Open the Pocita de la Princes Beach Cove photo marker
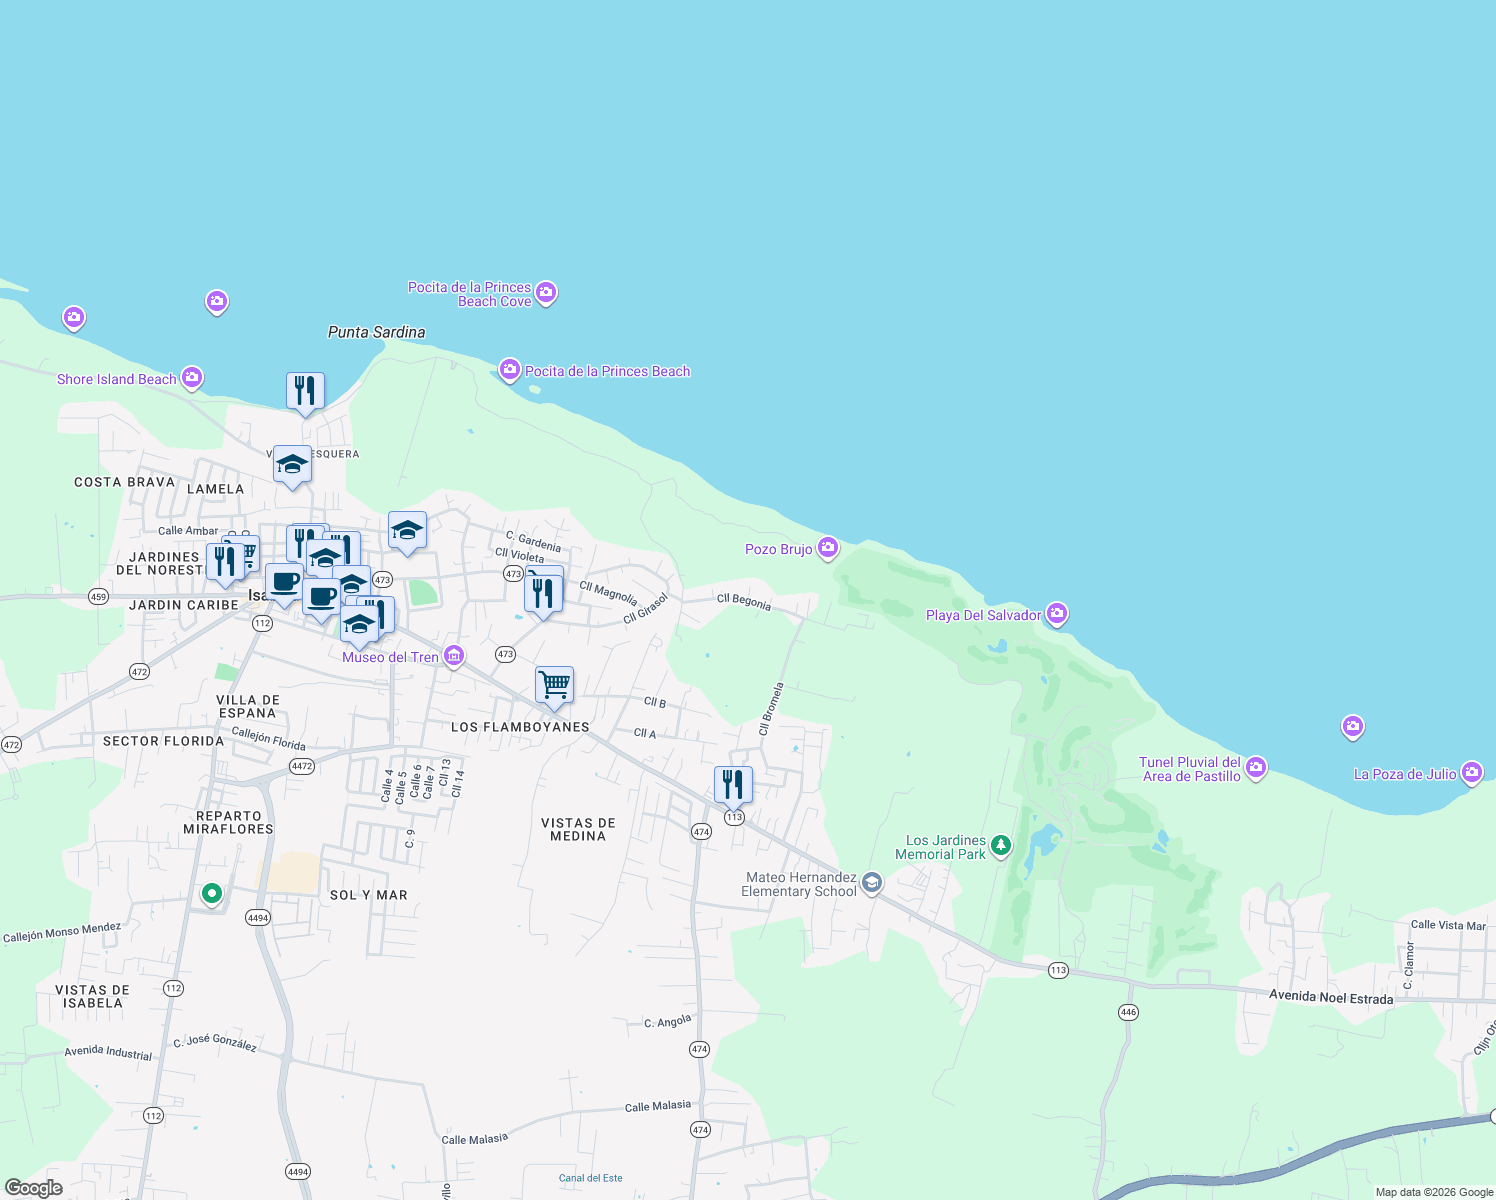This screenshot has width=1496, height=1200. (546, 291)
